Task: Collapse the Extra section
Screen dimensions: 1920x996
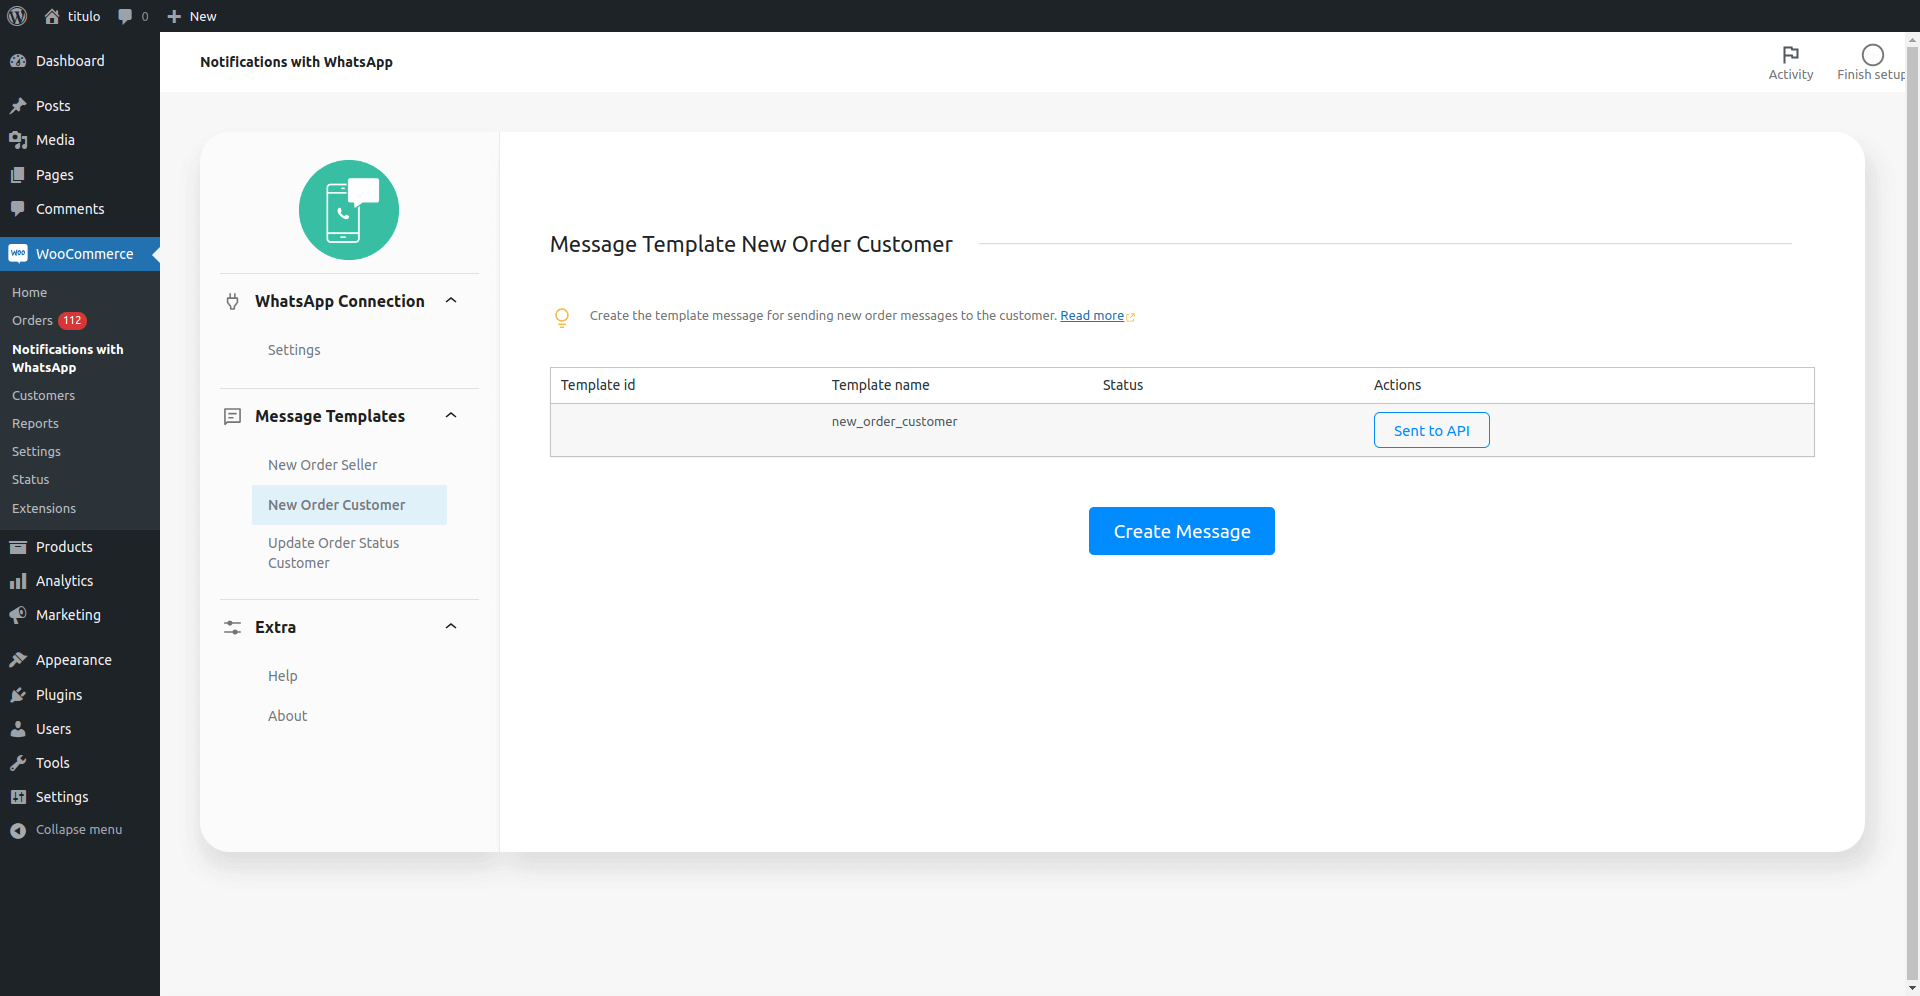Action: (x=451, y=626)
